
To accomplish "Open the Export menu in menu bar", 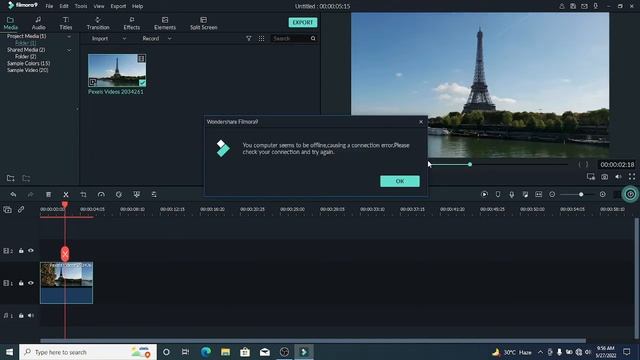I will [118, 6].
